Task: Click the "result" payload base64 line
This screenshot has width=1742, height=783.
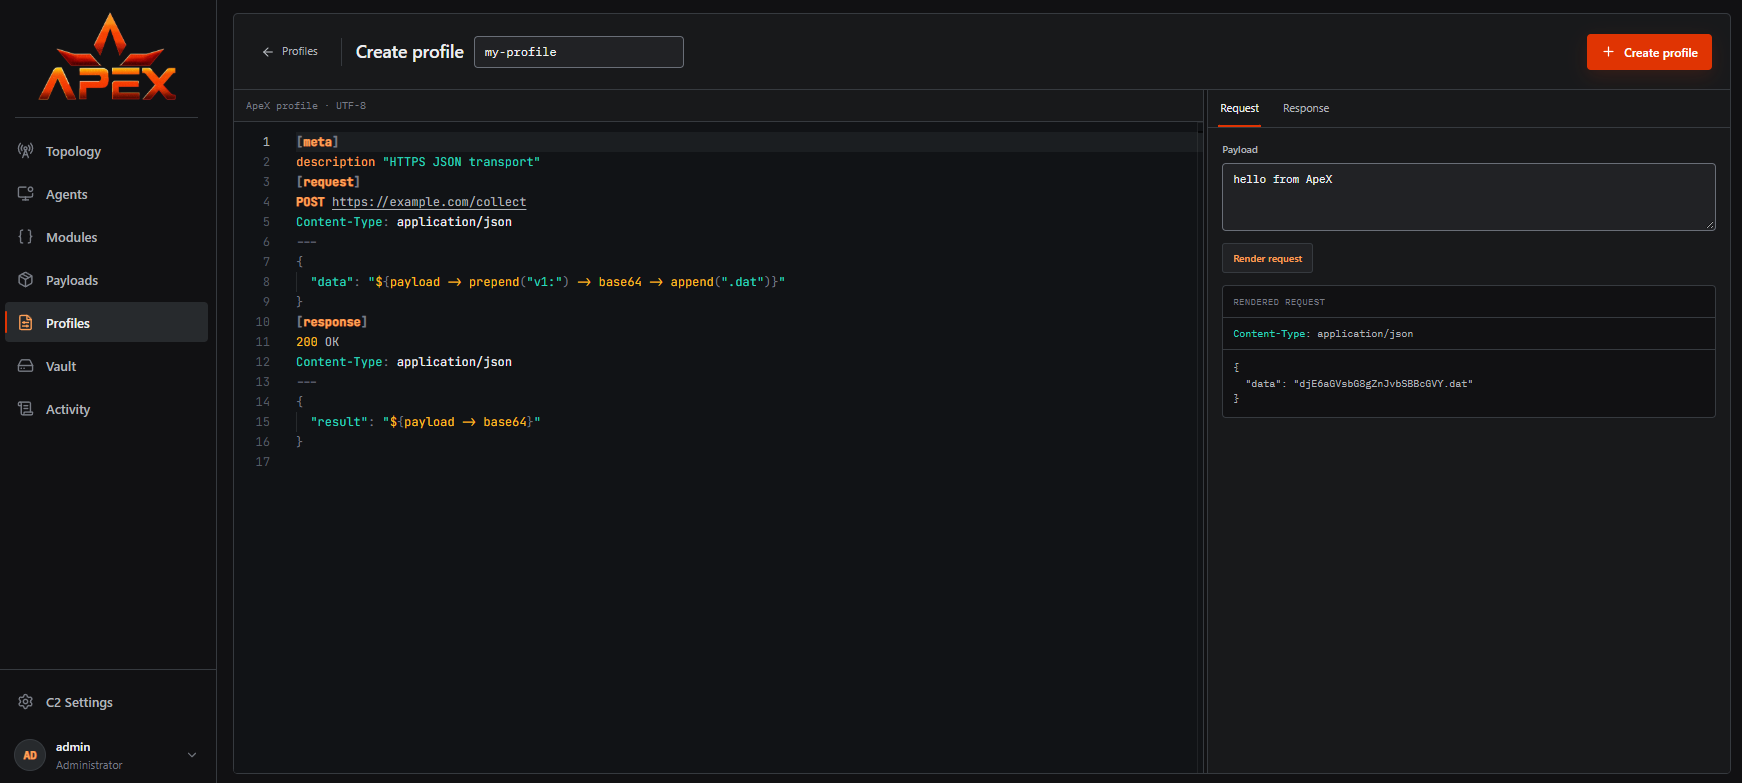Action: point(425,422)
